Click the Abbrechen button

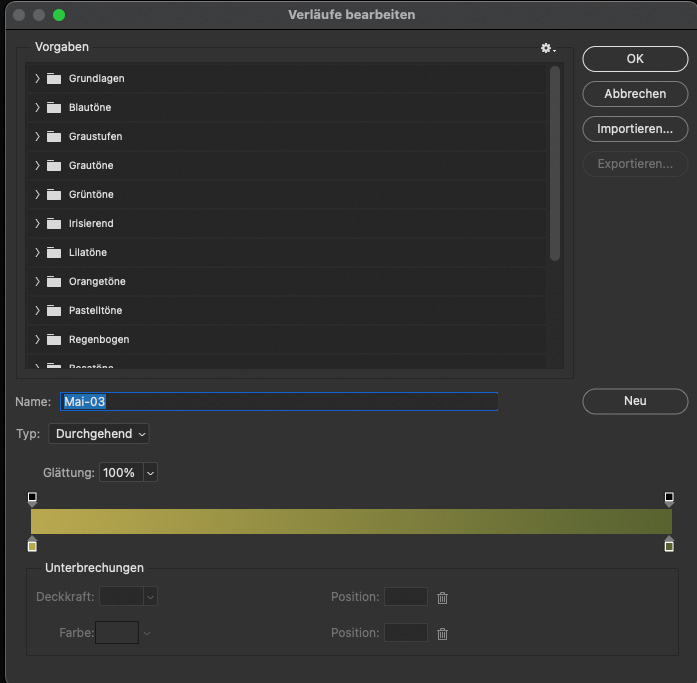click(635, 94)
